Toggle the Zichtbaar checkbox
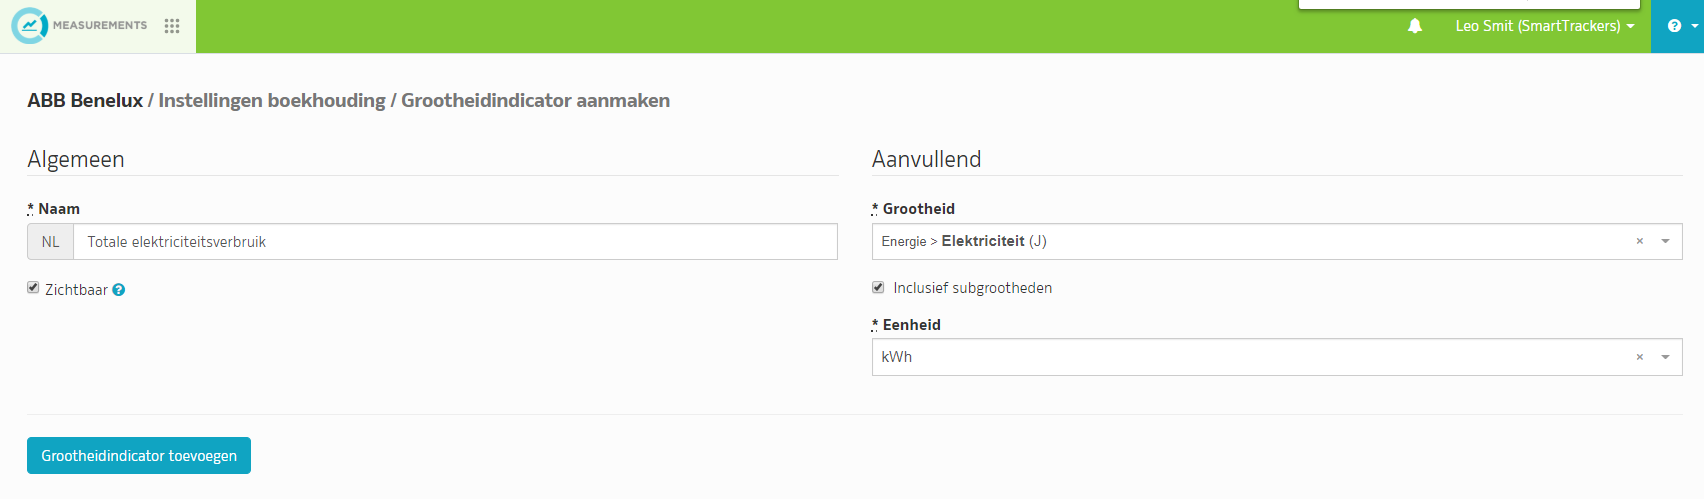Screen dimensions: 1704x499 [x=33, y=288]
